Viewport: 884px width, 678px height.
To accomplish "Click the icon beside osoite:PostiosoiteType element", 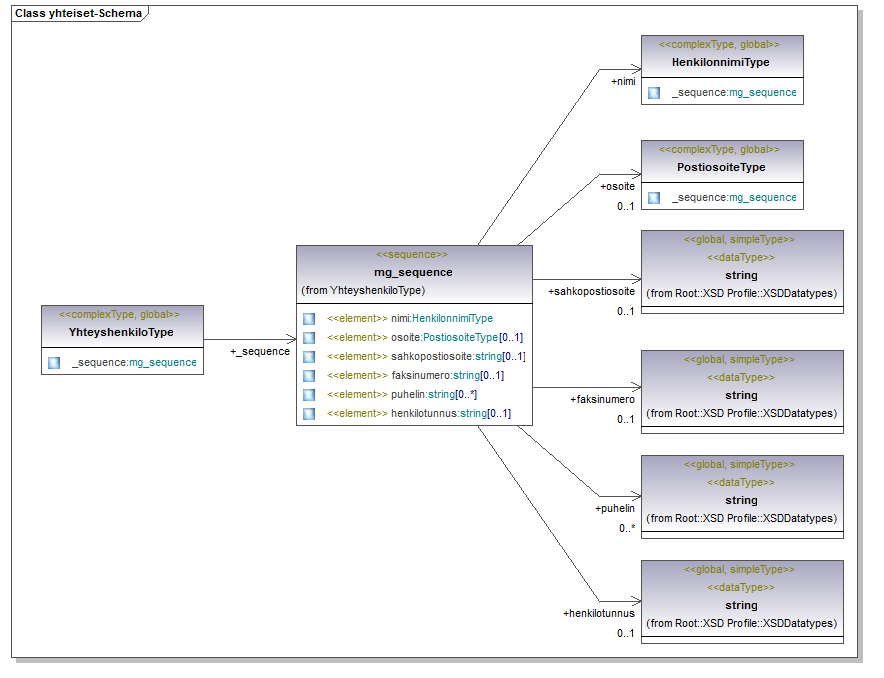I will click(309, 338).
